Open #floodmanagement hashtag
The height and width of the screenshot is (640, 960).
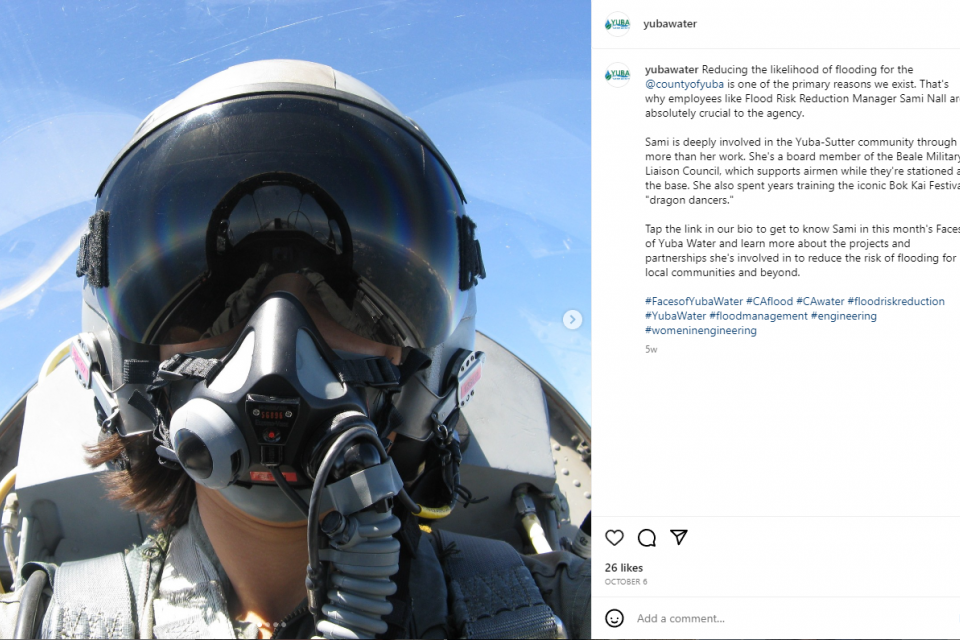click(758, 316)
